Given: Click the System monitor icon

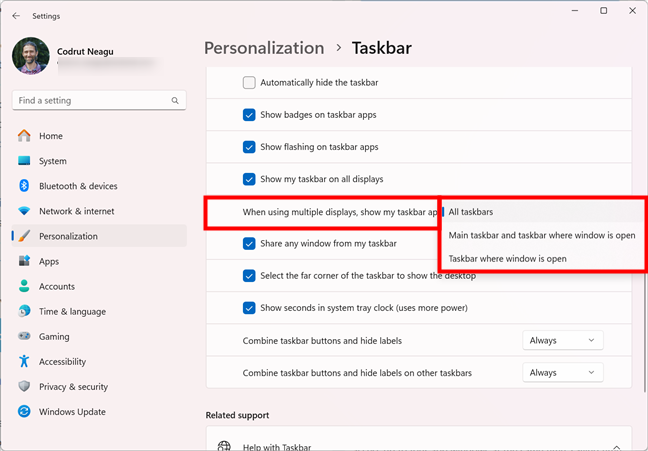Looking at the screenshot, I should pos(24,161).
